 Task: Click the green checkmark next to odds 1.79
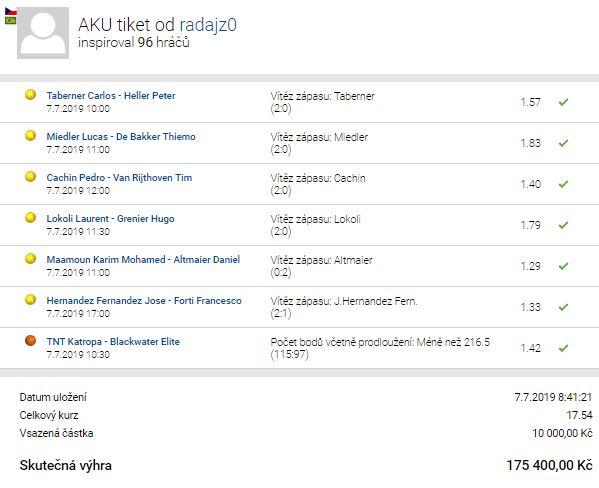point(563,225)
